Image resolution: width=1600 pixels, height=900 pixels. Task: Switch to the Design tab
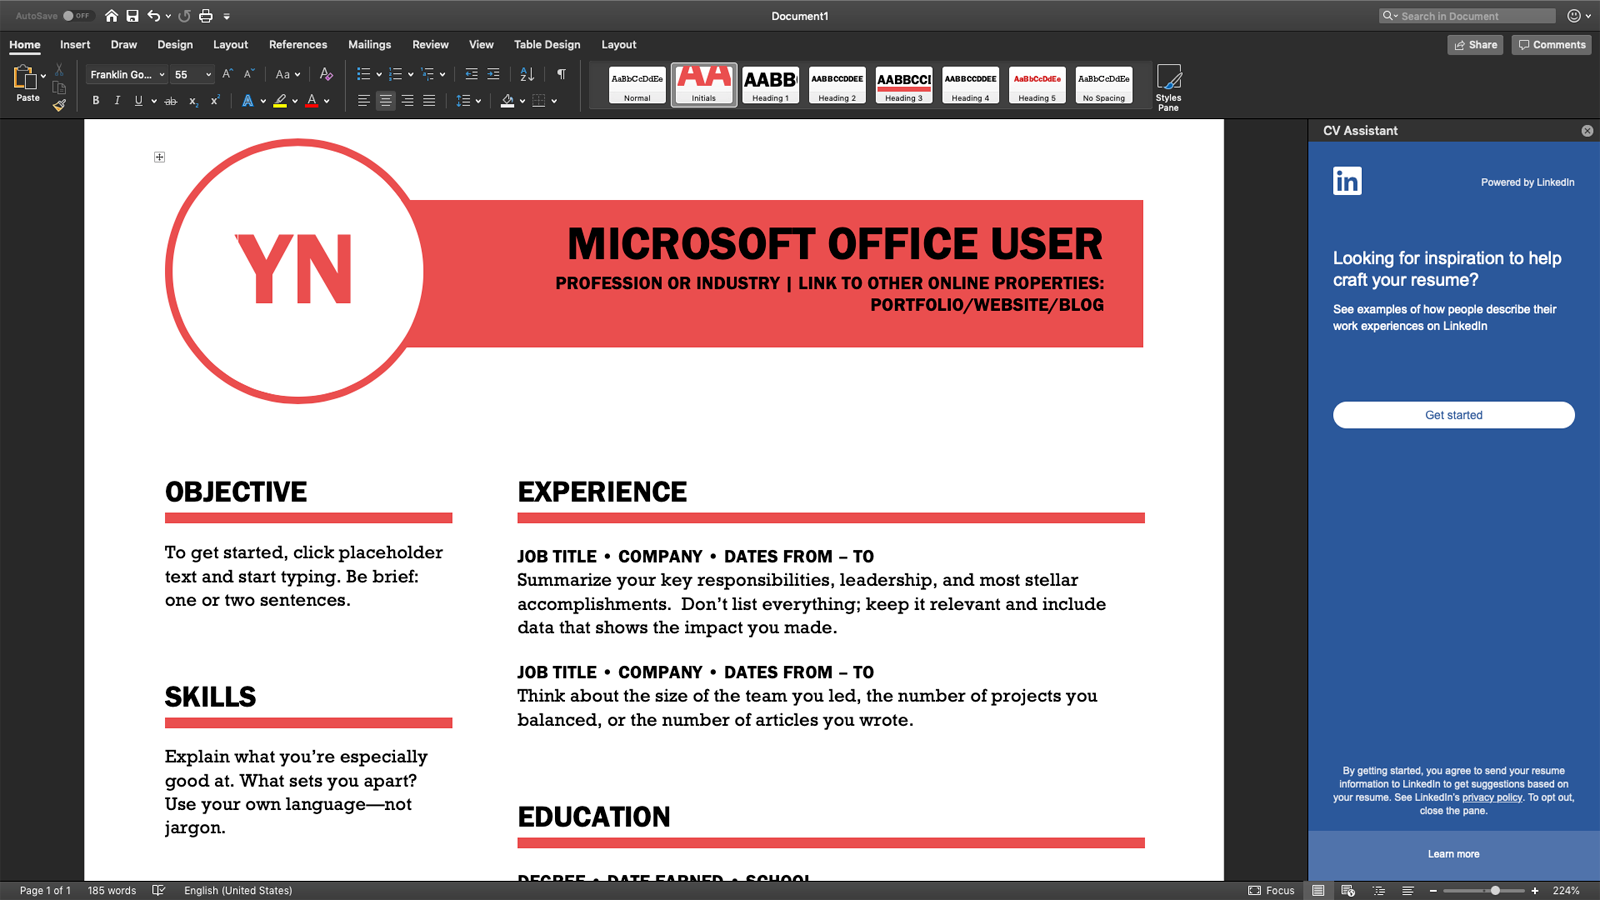(175, 45)
